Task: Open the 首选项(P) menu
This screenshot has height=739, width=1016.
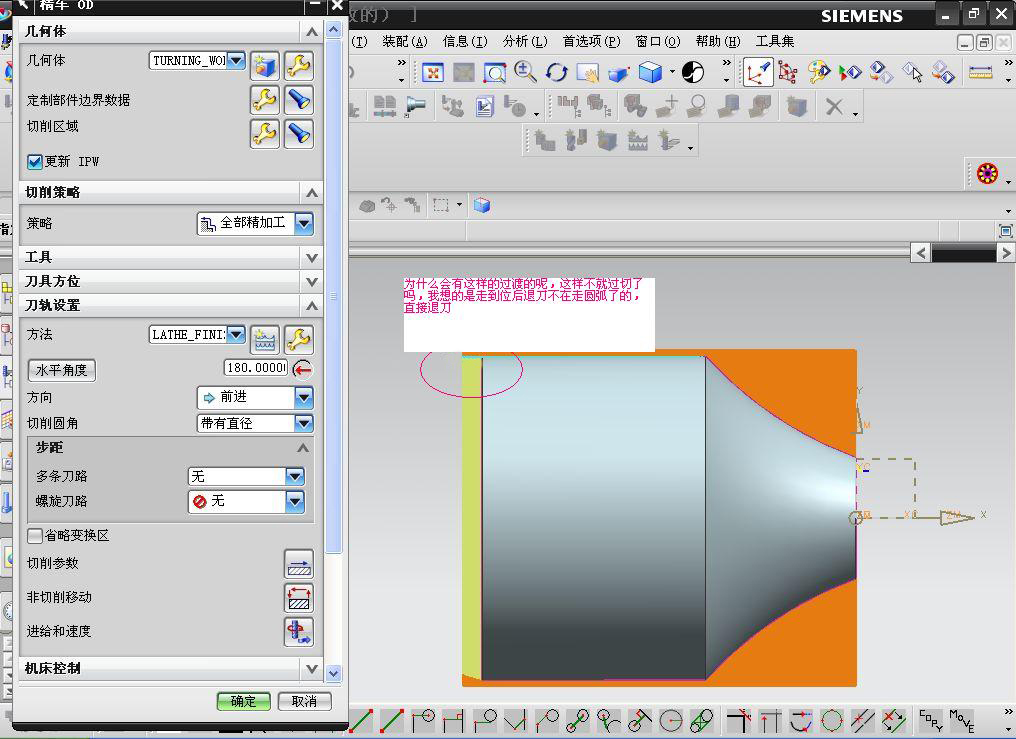Action: [x=591, y=41]
